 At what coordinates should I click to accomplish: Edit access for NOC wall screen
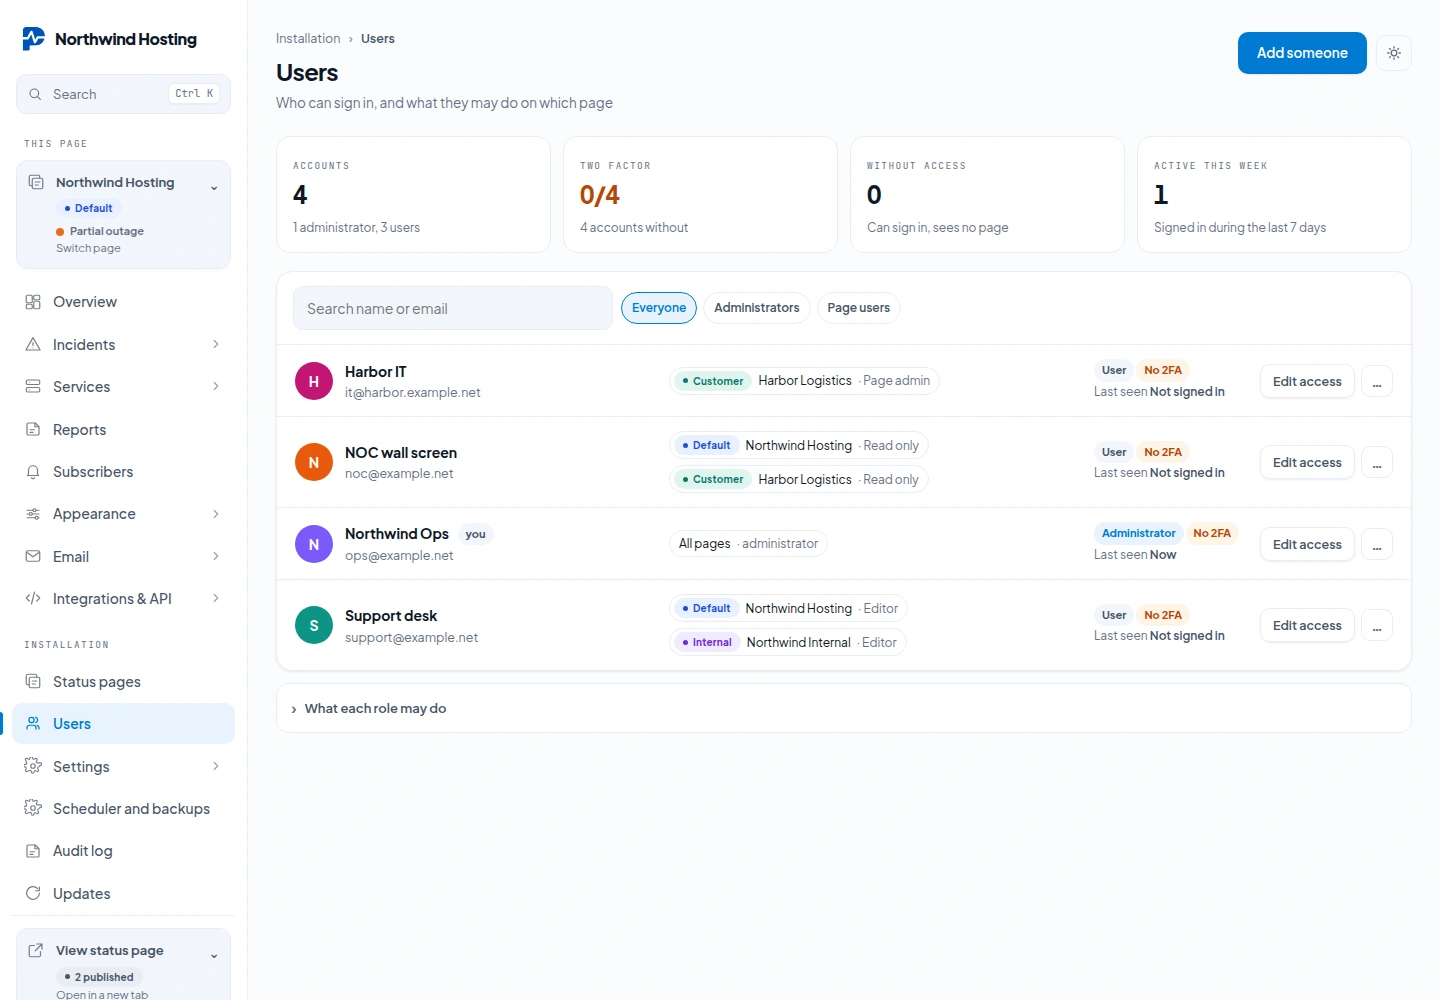click(1307, 462)
